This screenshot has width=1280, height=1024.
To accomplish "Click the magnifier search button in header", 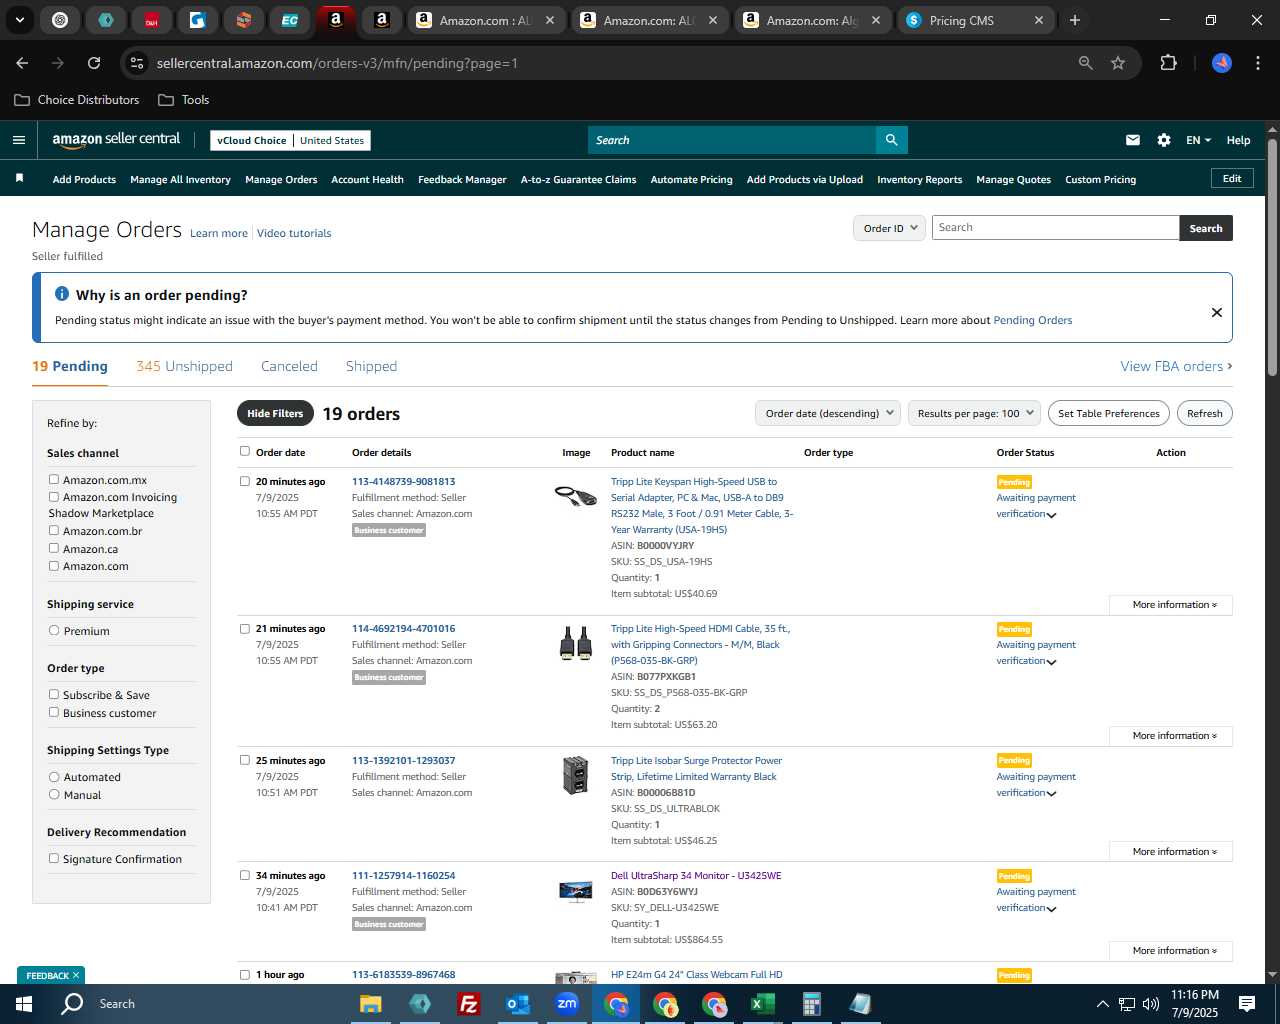I will click(891, 140).
